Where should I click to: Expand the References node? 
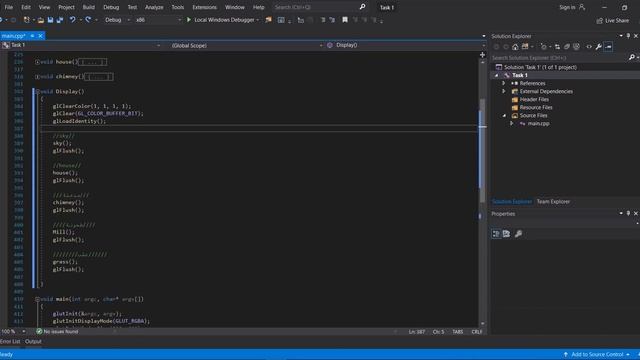504,83
